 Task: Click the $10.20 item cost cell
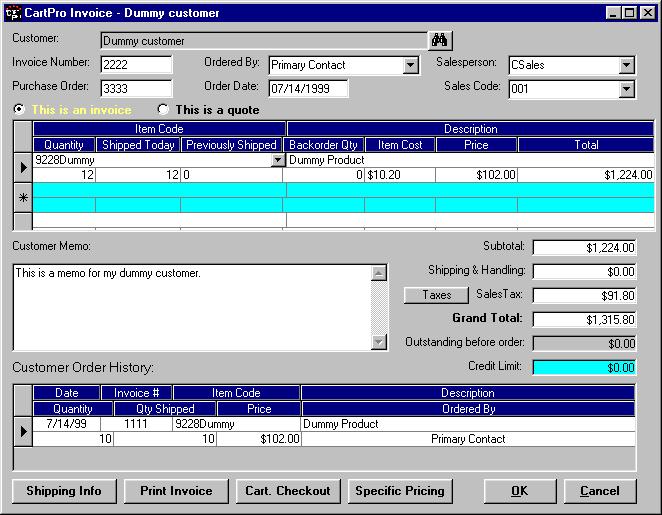click(x=400, y=175)
